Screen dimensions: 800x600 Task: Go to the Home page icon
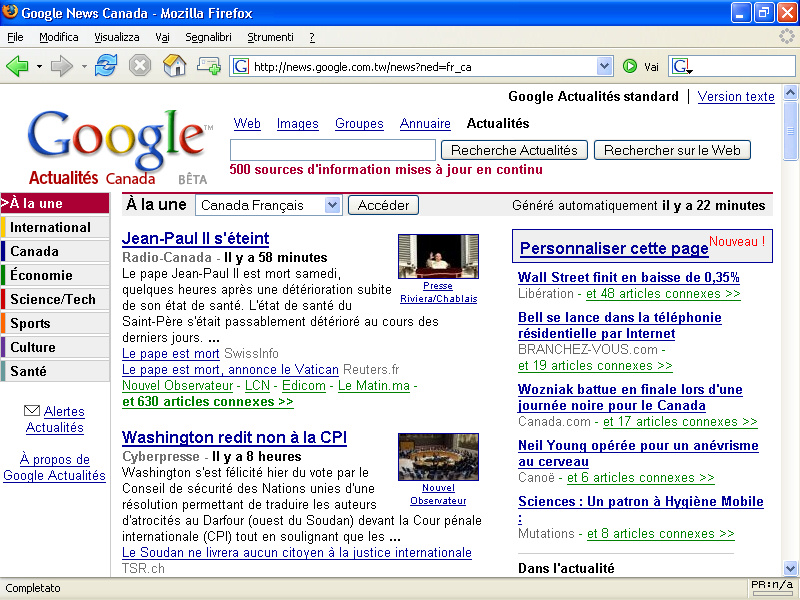point(174,66)
